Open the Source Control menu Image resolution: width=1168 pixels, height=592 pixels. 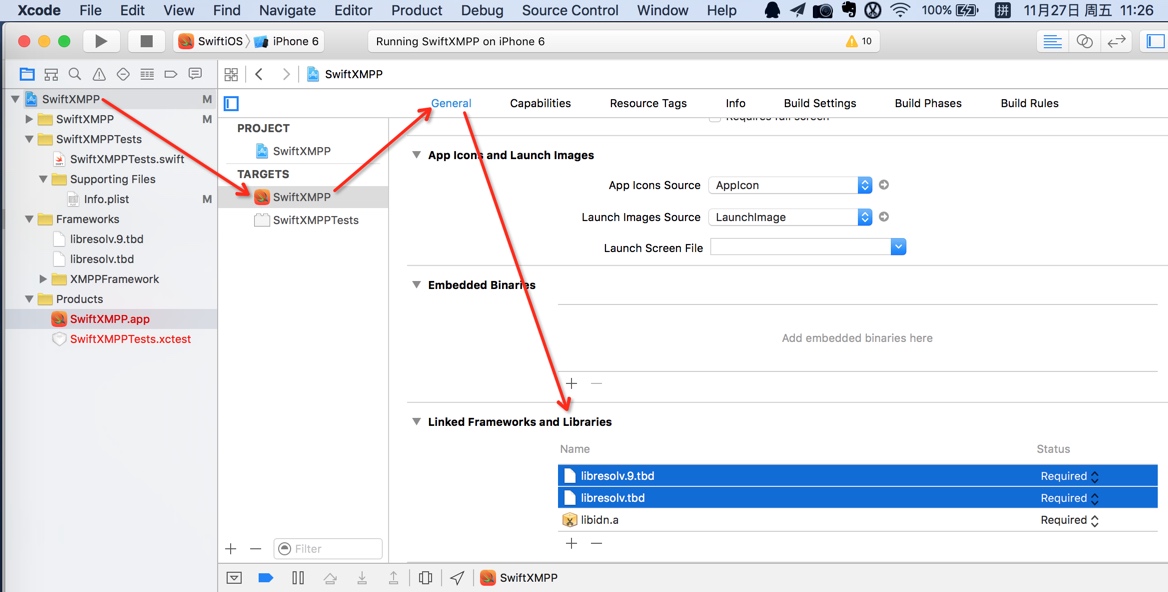tap(570, 10)
